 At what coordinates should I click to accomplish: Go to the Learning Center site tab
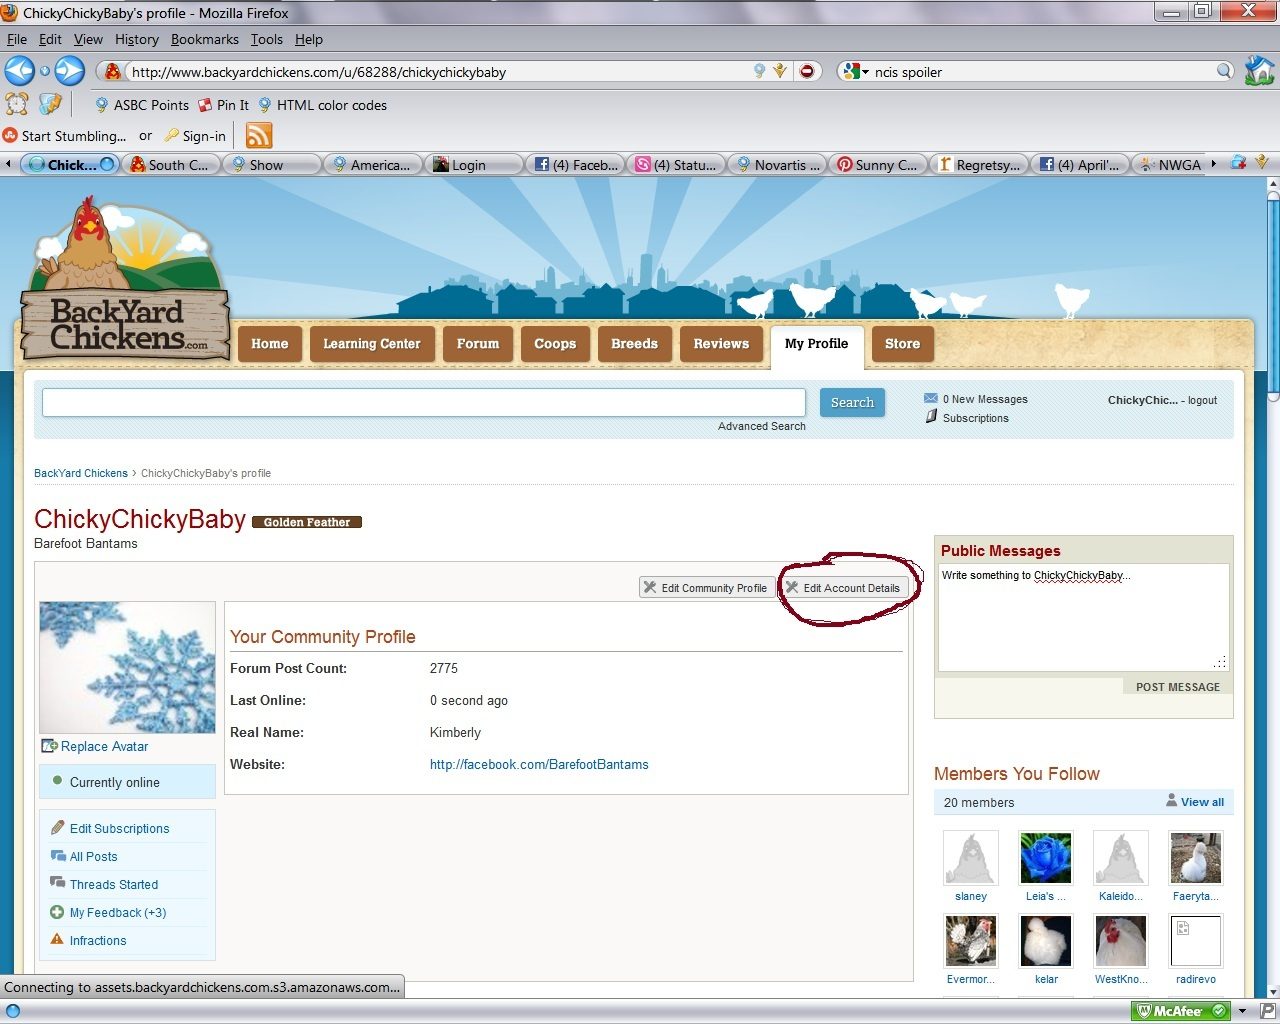(371, 344)
